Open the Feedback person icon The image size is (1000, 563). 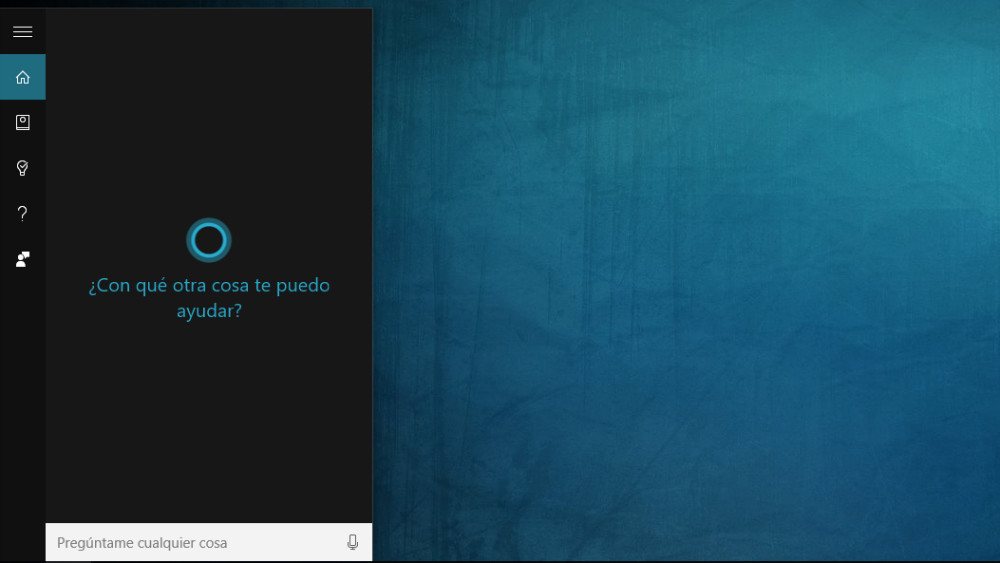(x=22, y=259)
